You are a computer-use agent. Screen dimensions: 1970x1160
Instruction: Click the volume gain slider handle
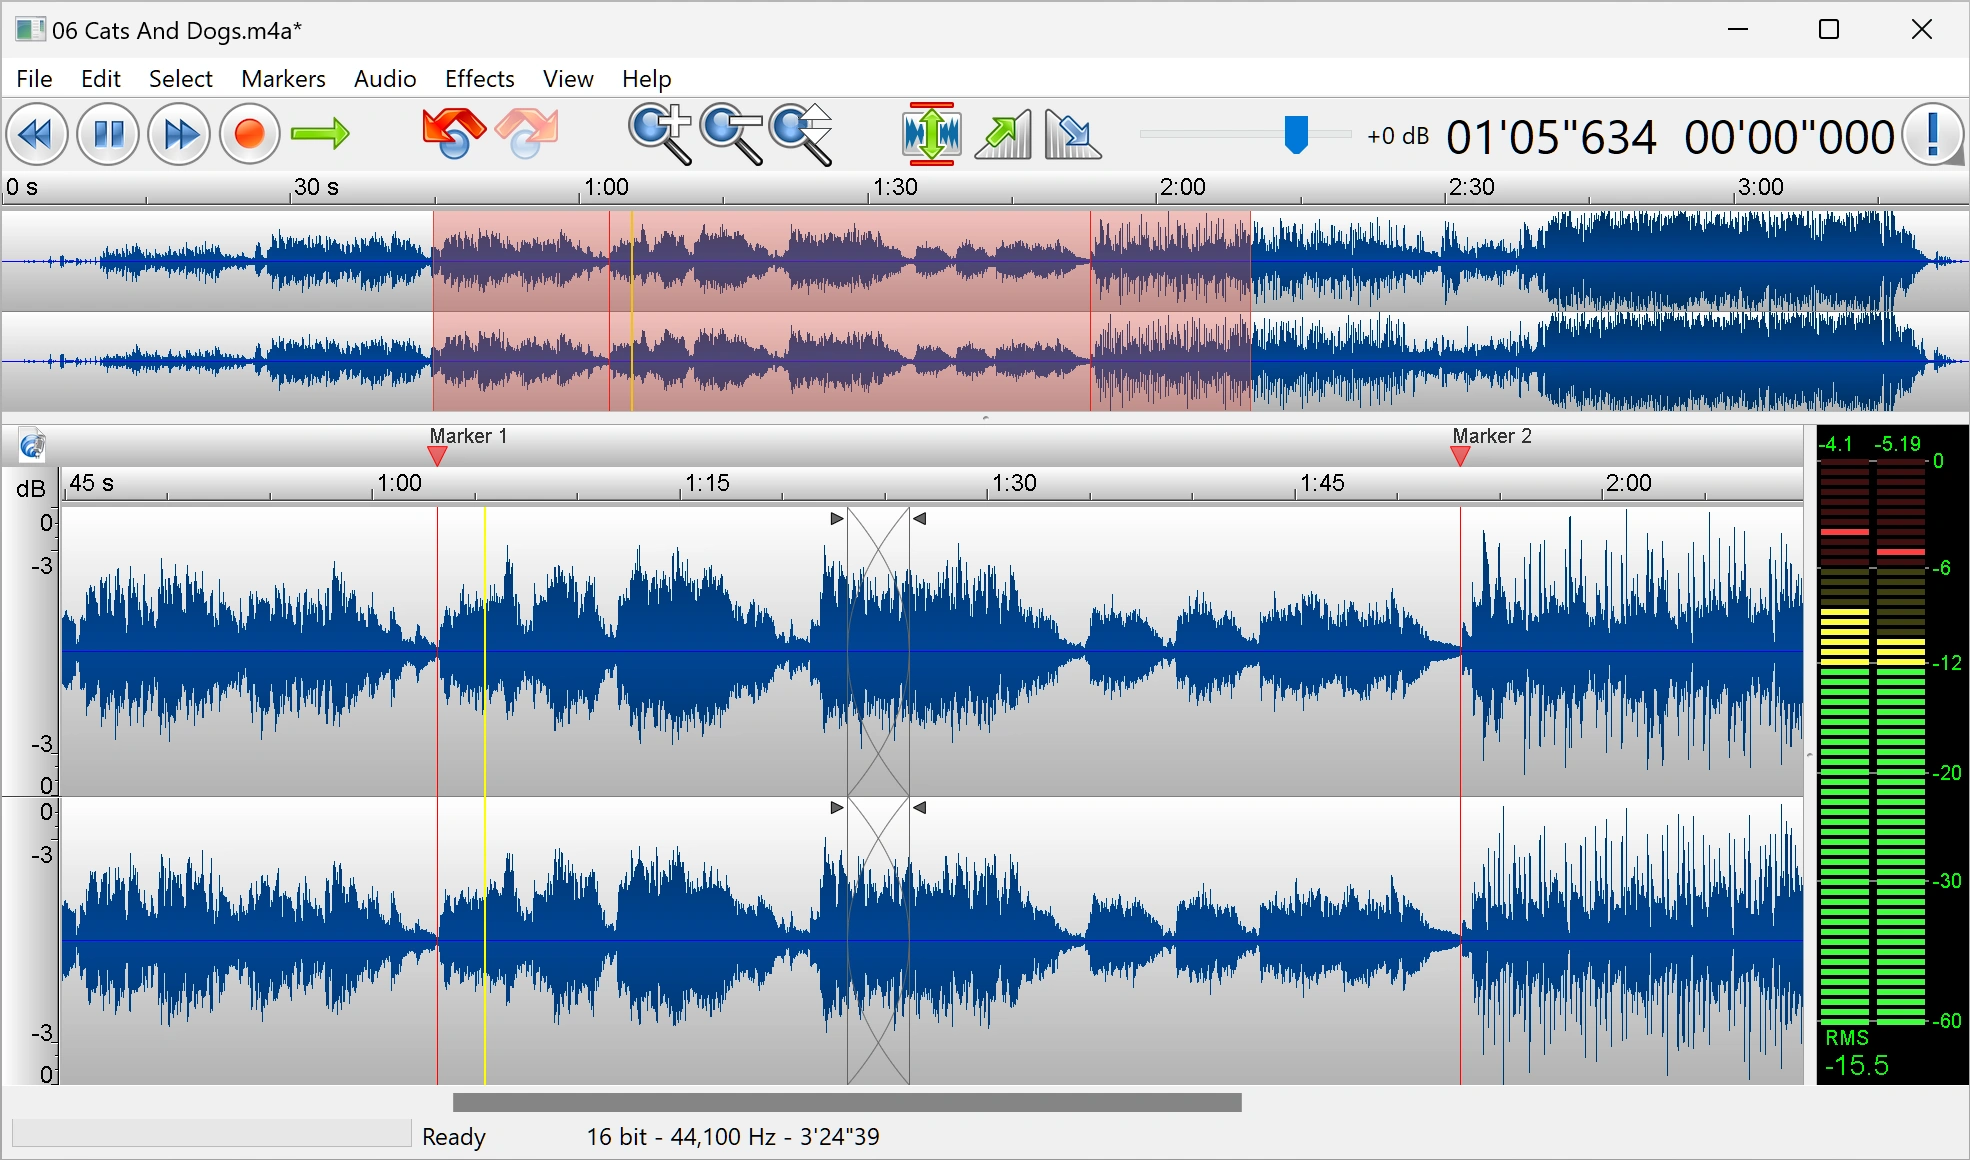tap(1296, 134)
